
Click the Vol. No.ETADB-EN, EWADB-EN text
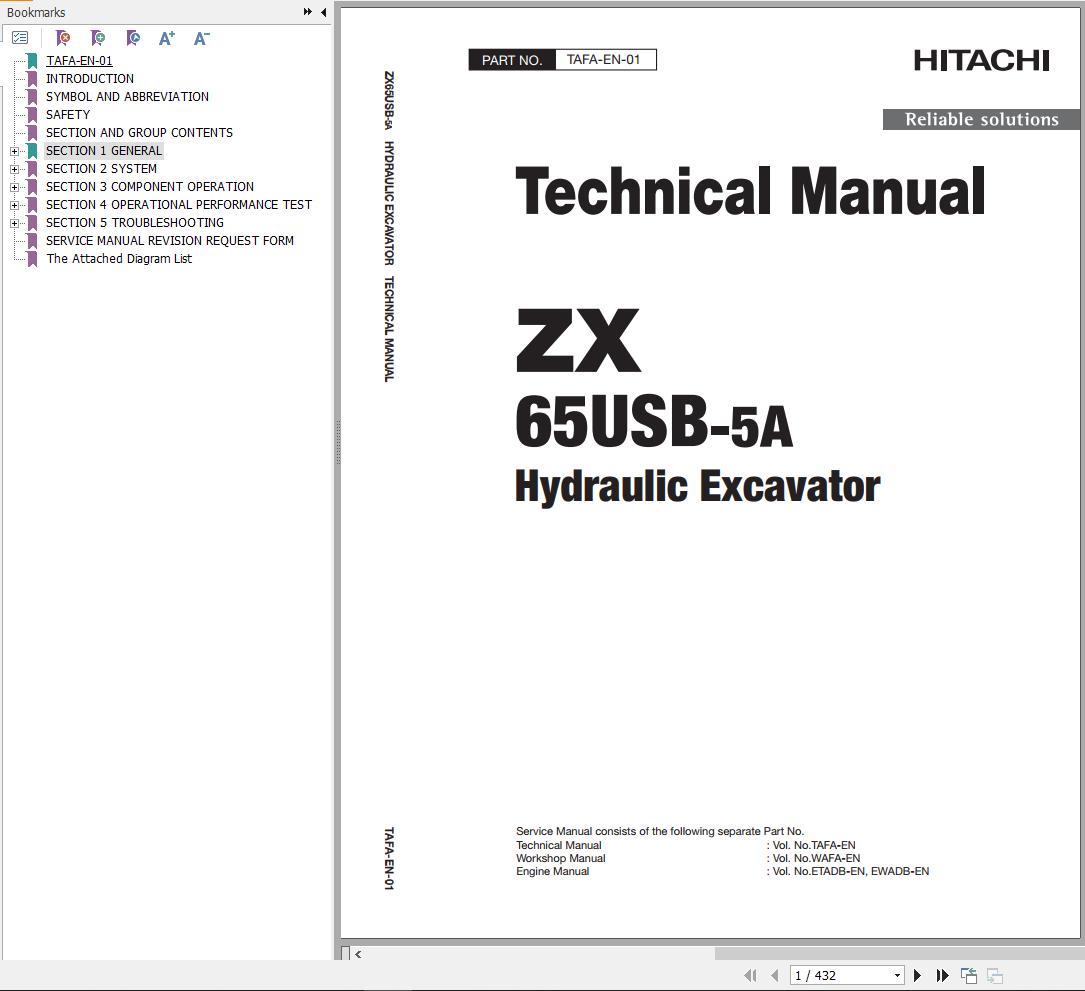point(850,871)
